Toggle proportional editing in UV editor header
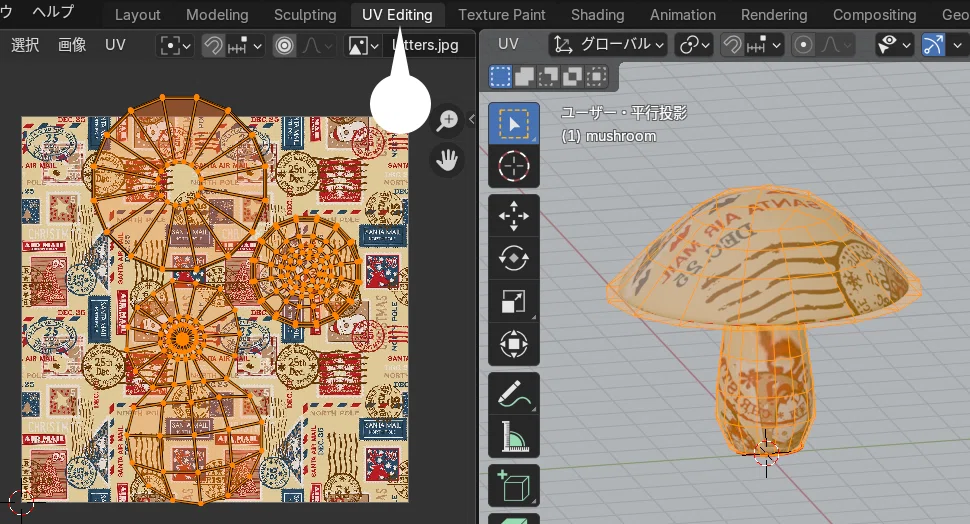Viewport: 970px width, 524px height. (284, 45)
